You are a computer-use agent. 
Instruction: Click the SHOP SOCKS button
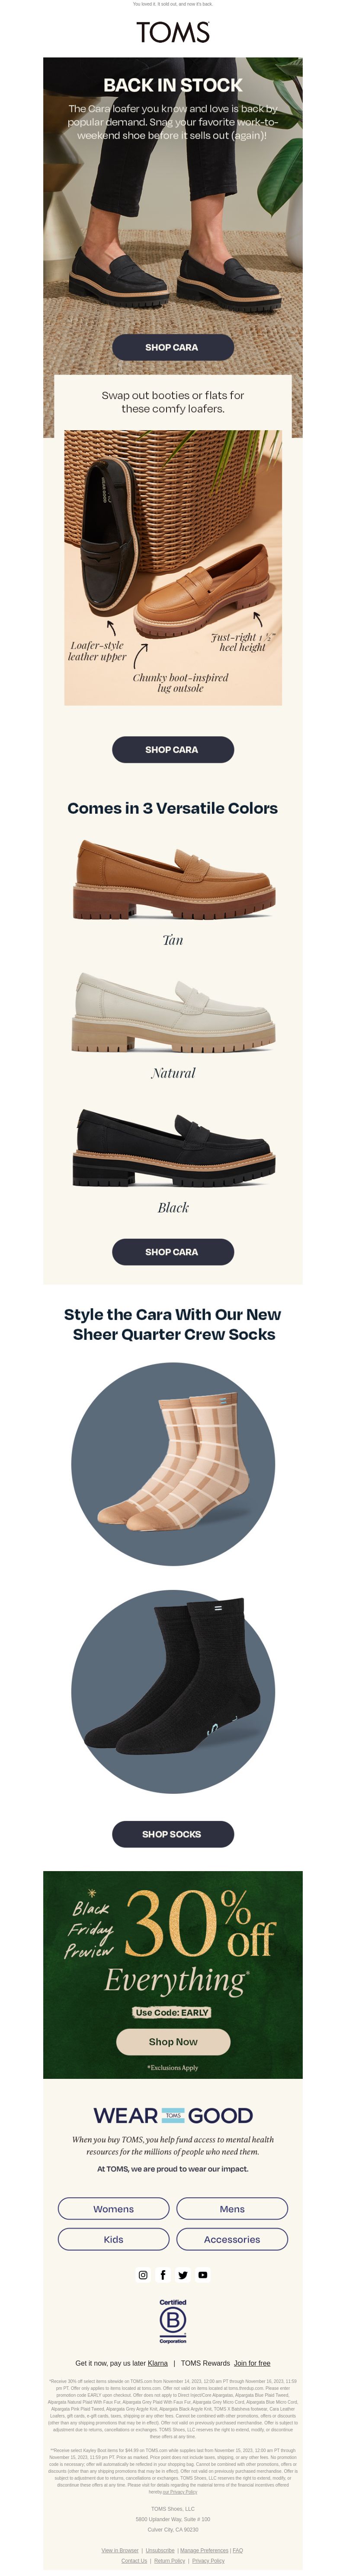[x=173, y=1834]
